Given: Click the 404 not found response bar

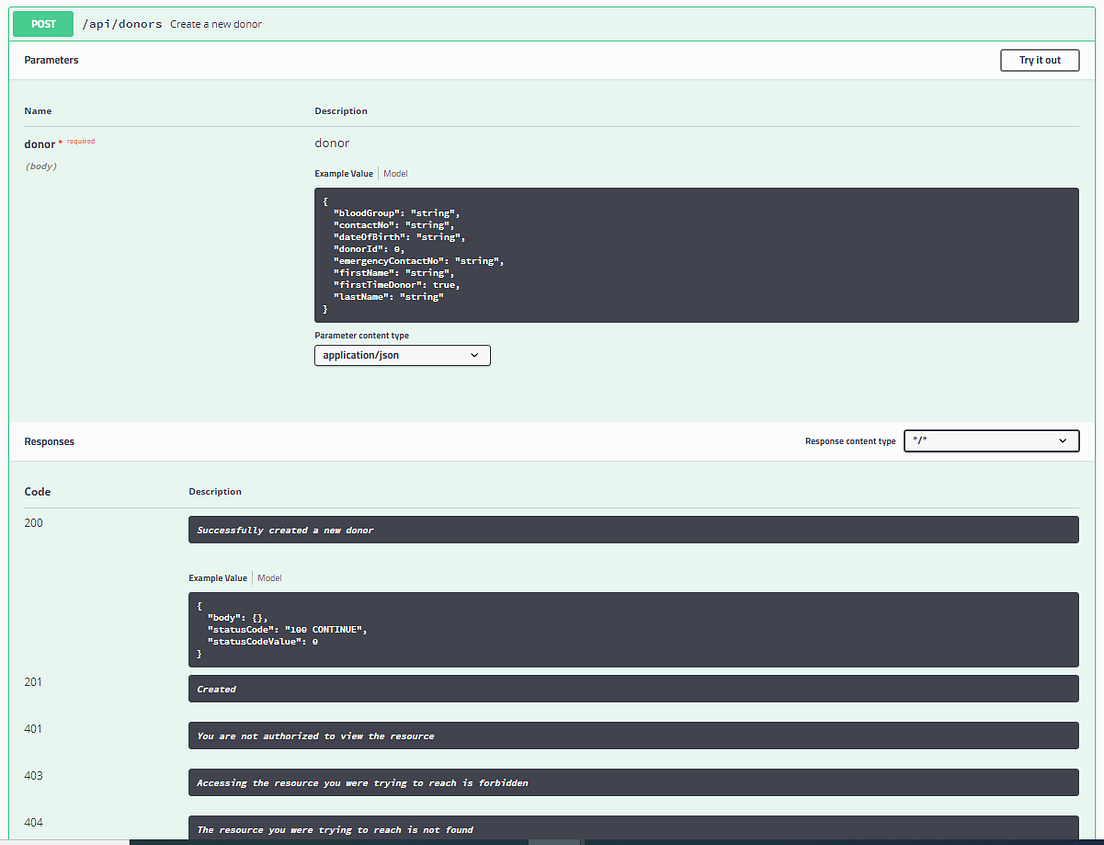Looking at the screenshot, I should 633,829.
